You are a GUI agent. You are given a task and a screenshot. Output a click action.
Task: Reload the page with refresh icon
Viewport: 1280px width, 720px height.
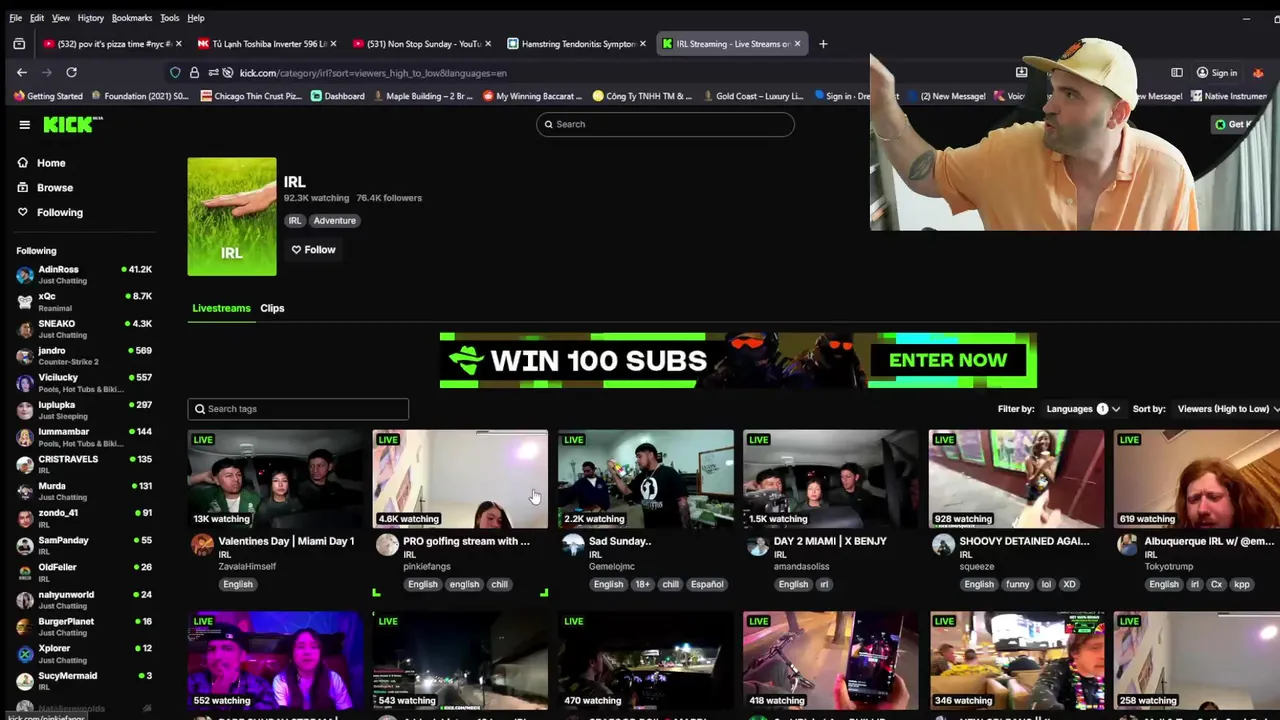coord(71,72)
